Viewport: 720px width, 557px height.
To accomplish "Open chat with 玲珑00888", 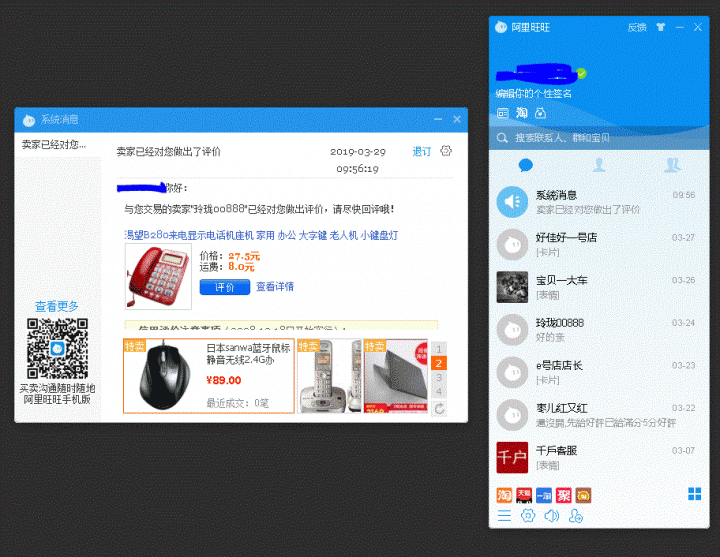I will (x=599, y=330).
